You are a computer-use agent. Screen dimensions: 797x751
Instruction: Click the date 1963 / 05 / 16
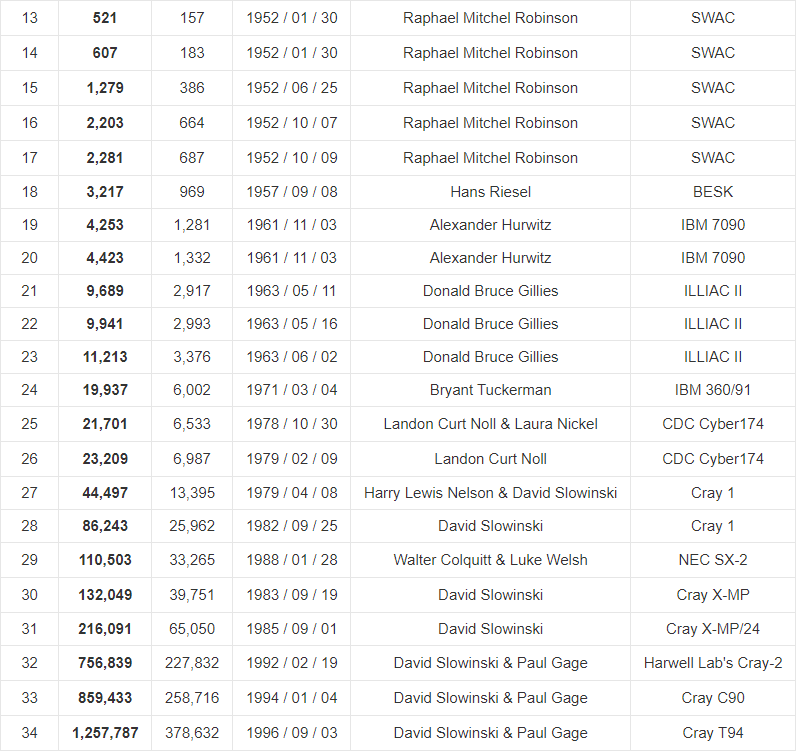pos(292,324)
